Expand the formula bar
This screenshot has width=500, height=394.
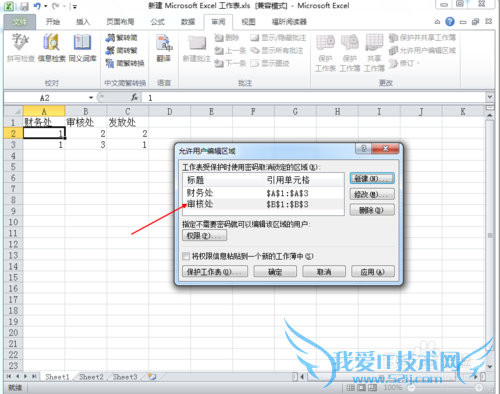(x=489, y=97)
